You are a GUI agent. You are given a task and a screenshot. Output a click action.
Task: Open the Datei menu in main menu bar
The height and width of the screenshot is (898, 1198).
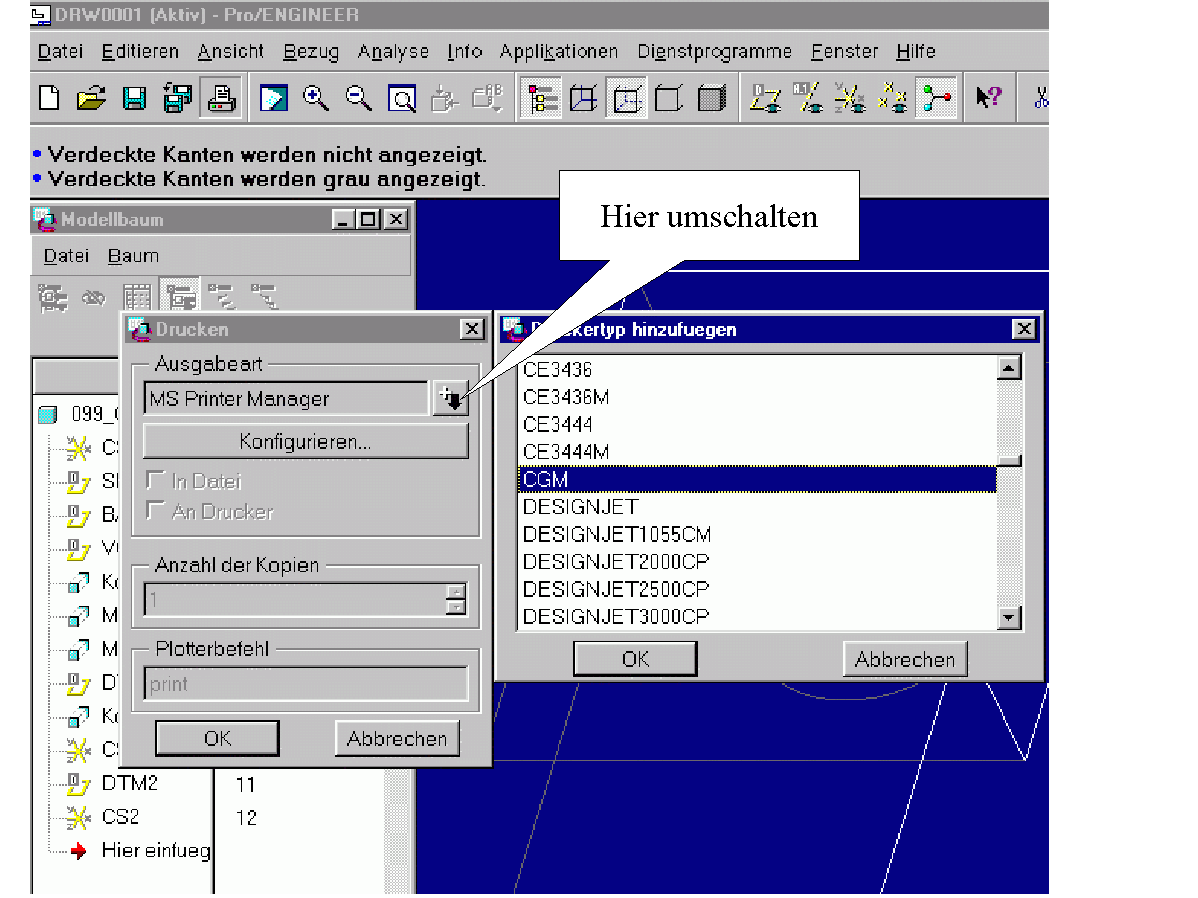pos(60,51)
